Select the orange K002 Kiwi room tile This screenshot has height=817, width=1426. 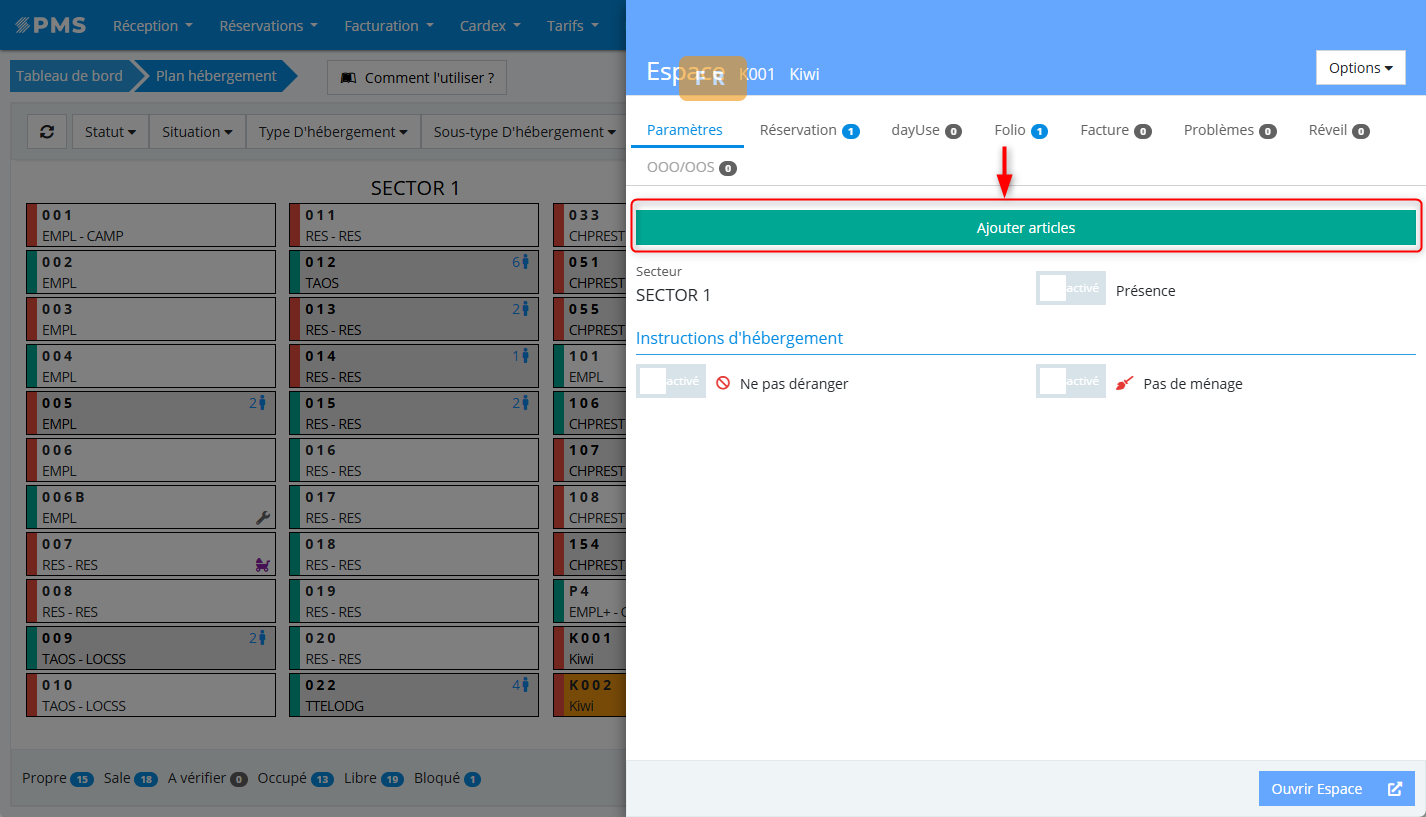(590, 695)
